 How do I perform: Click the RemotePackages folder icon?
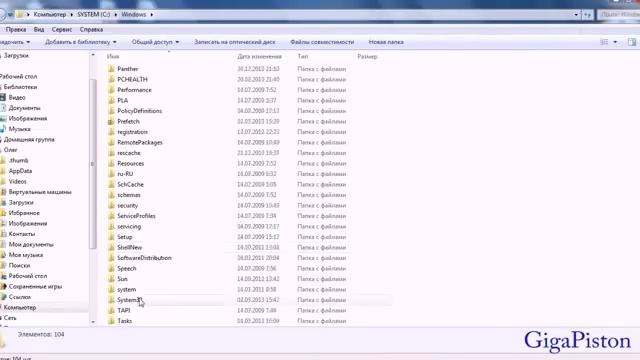pos(111,142)
